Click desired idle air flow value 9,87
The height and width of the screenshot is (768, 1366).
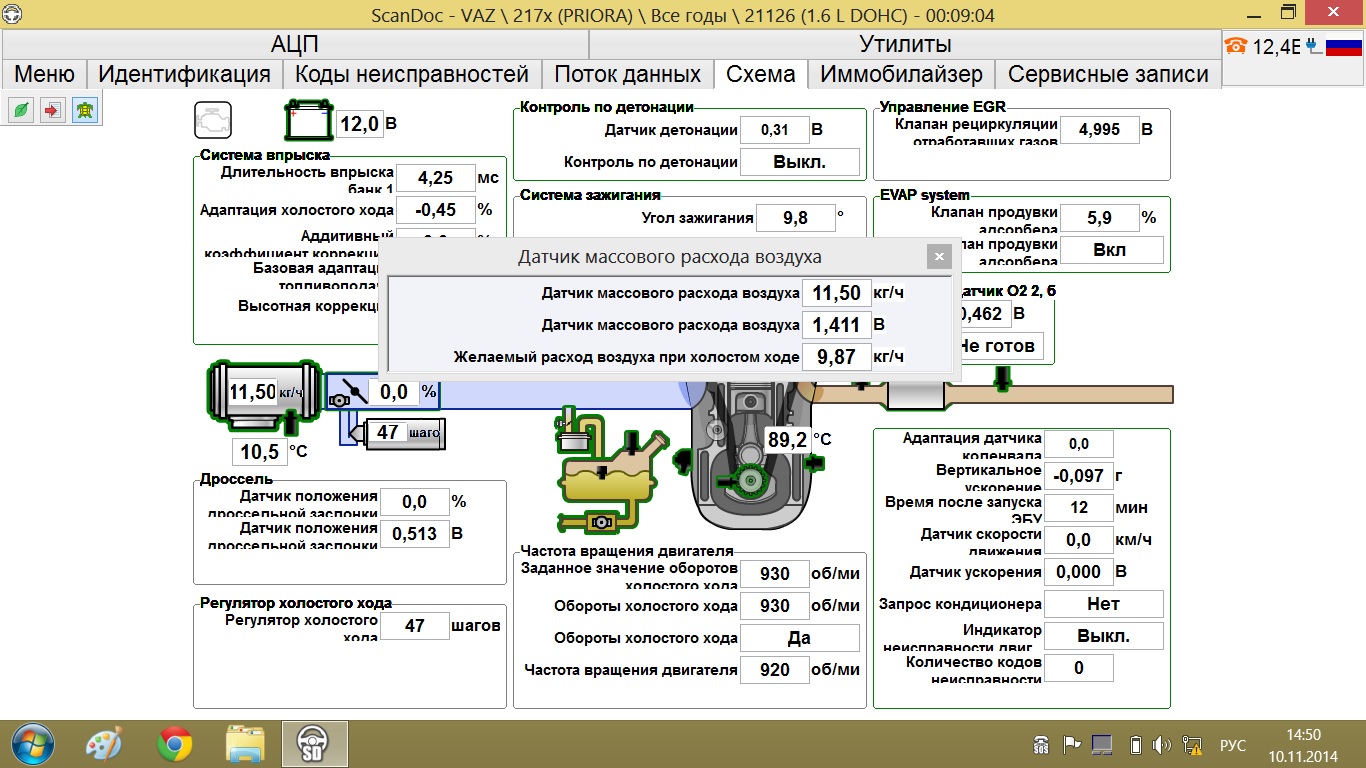(836, 357)
